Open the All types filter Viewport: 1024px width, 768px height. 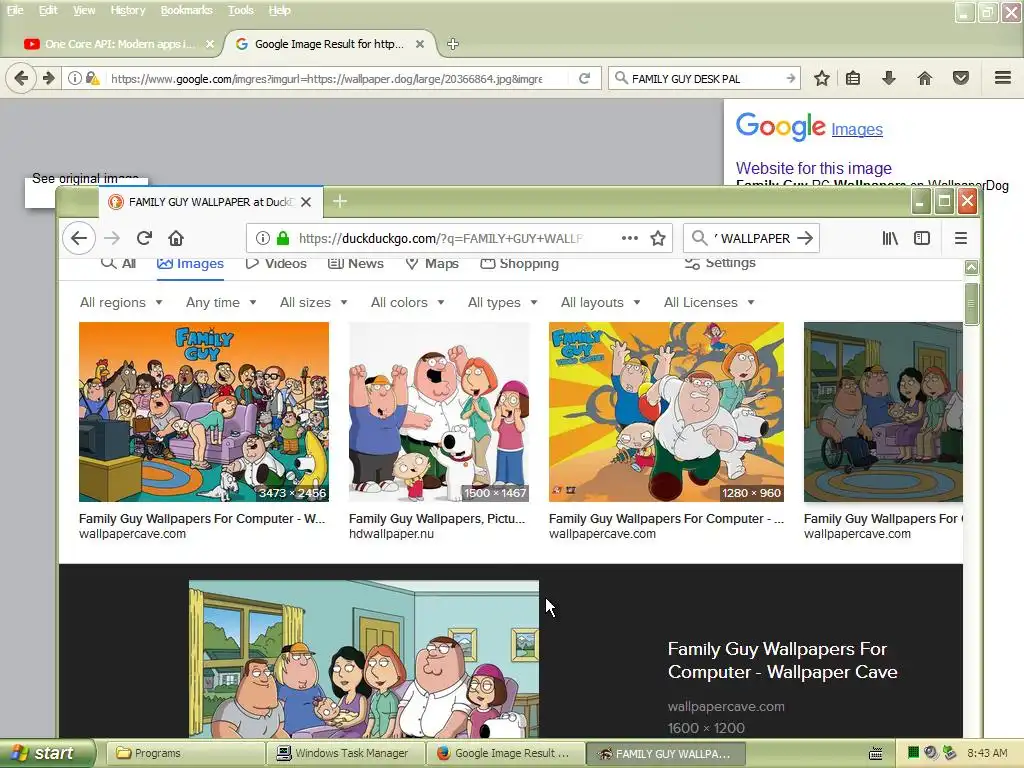[x=502, y=302]
